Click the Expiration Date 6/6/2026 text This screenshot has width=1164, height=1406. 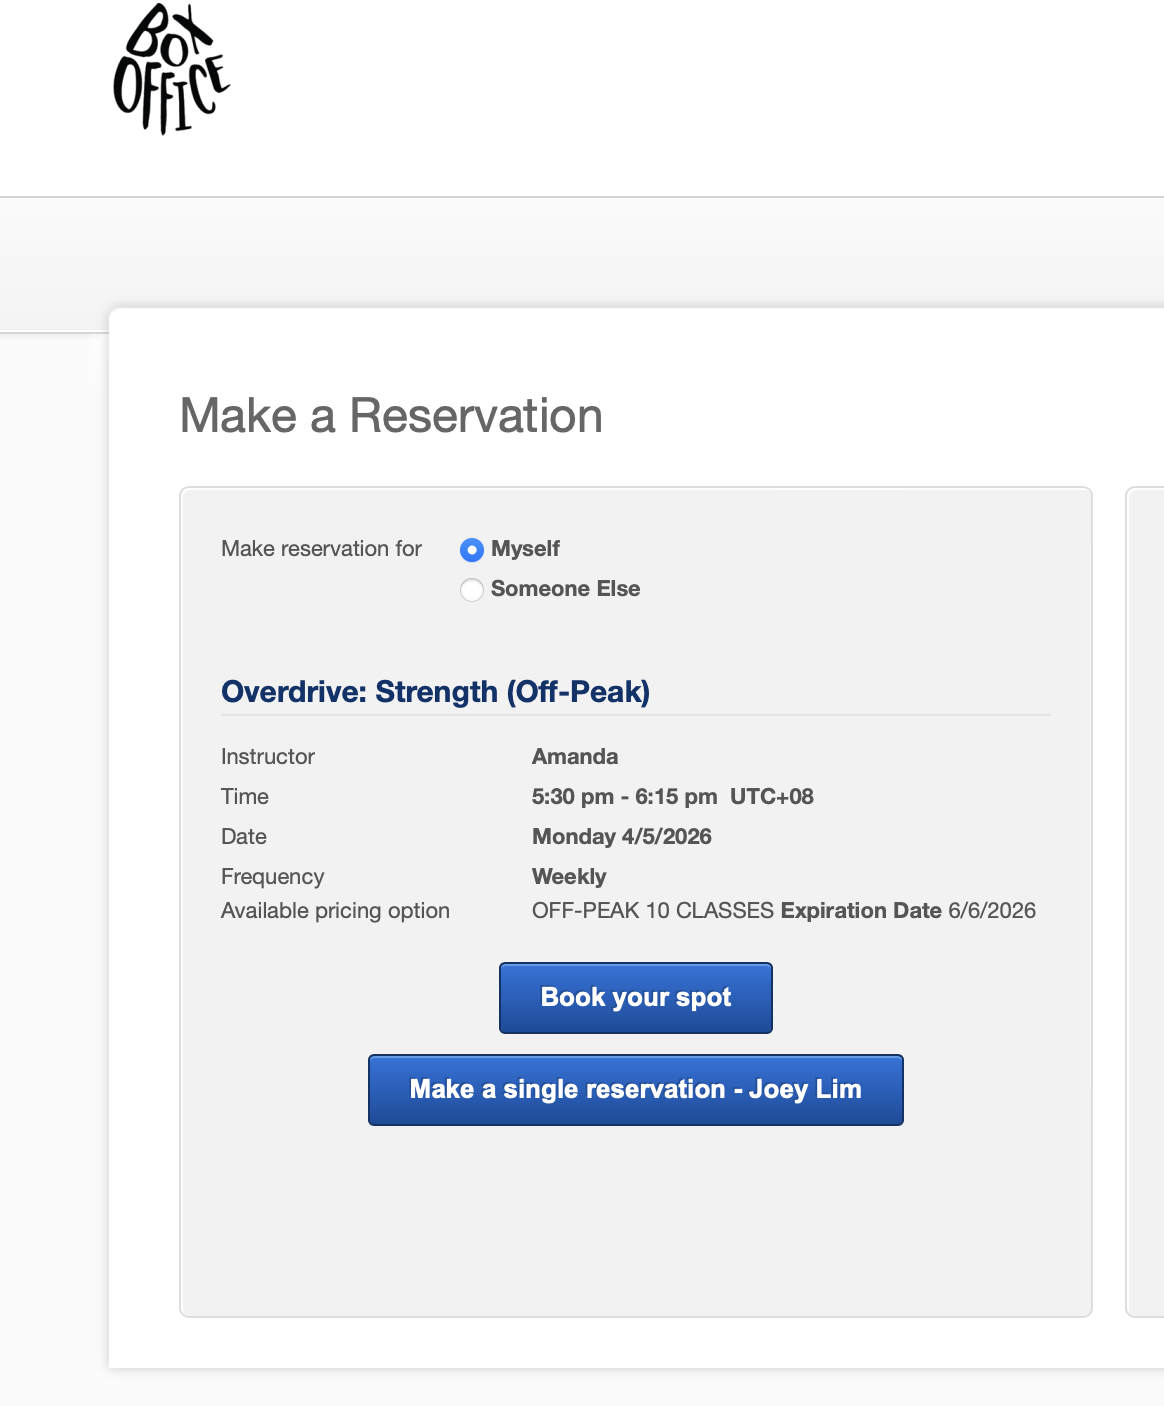pyautogui.click(x=908, y=911)
